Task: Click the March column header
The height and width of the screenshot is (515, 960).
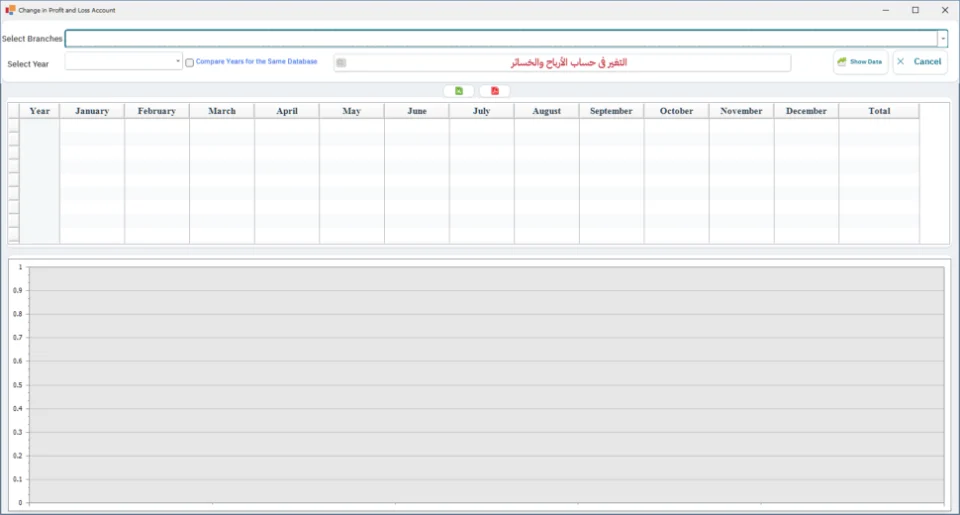Action: 222,111
